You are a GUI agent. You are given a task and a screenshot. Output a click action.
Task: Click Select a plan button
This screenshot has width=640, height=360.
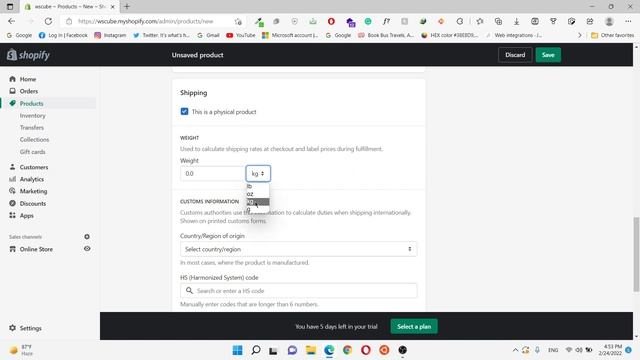point(414,327)
